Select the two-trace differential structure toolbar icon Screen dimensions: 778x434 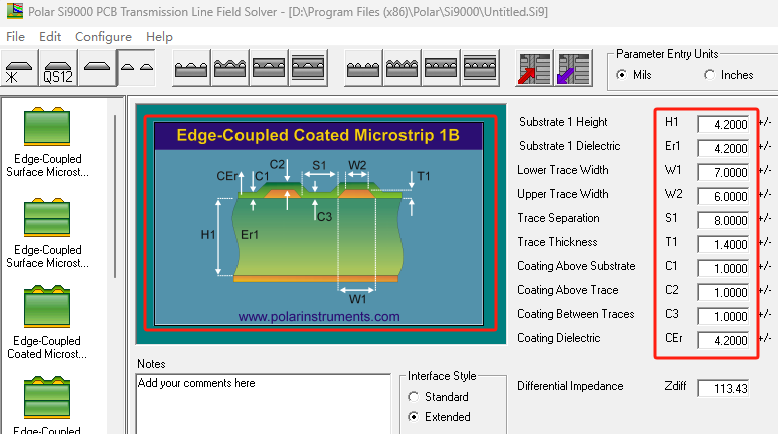coord(137,68)
